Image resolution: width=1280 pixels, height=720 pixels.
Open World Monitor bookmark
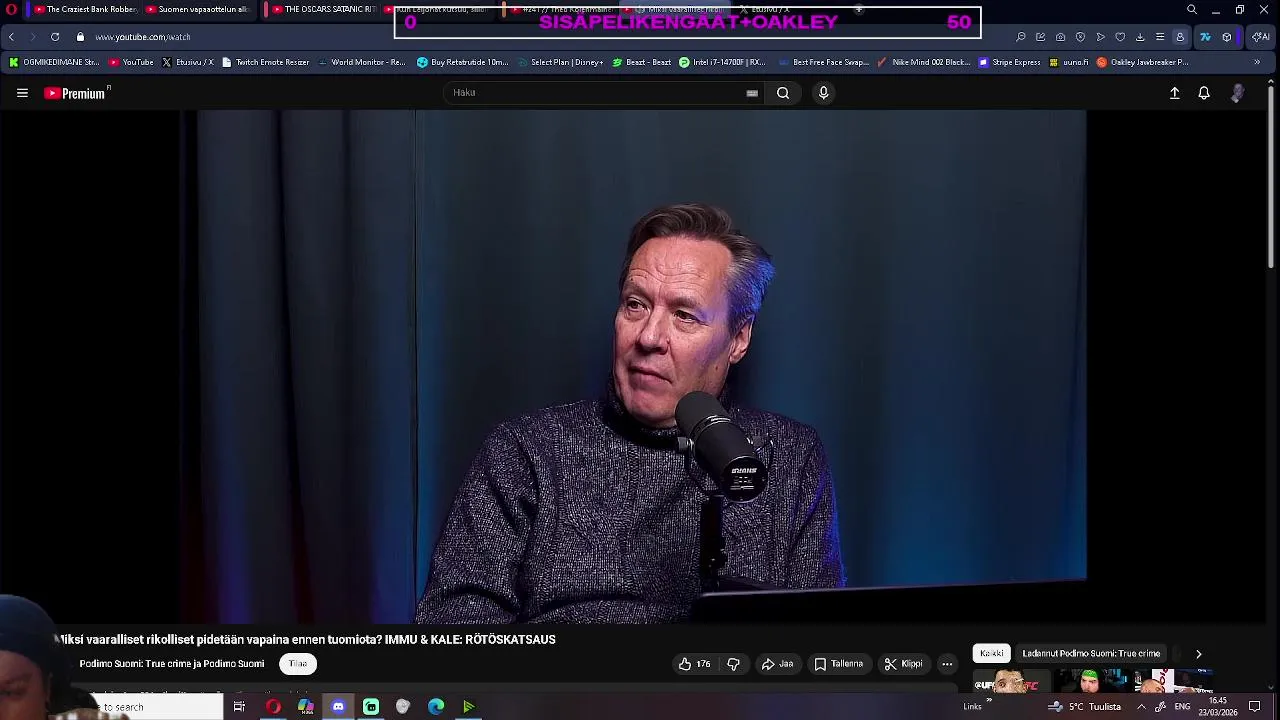(361, 62)
